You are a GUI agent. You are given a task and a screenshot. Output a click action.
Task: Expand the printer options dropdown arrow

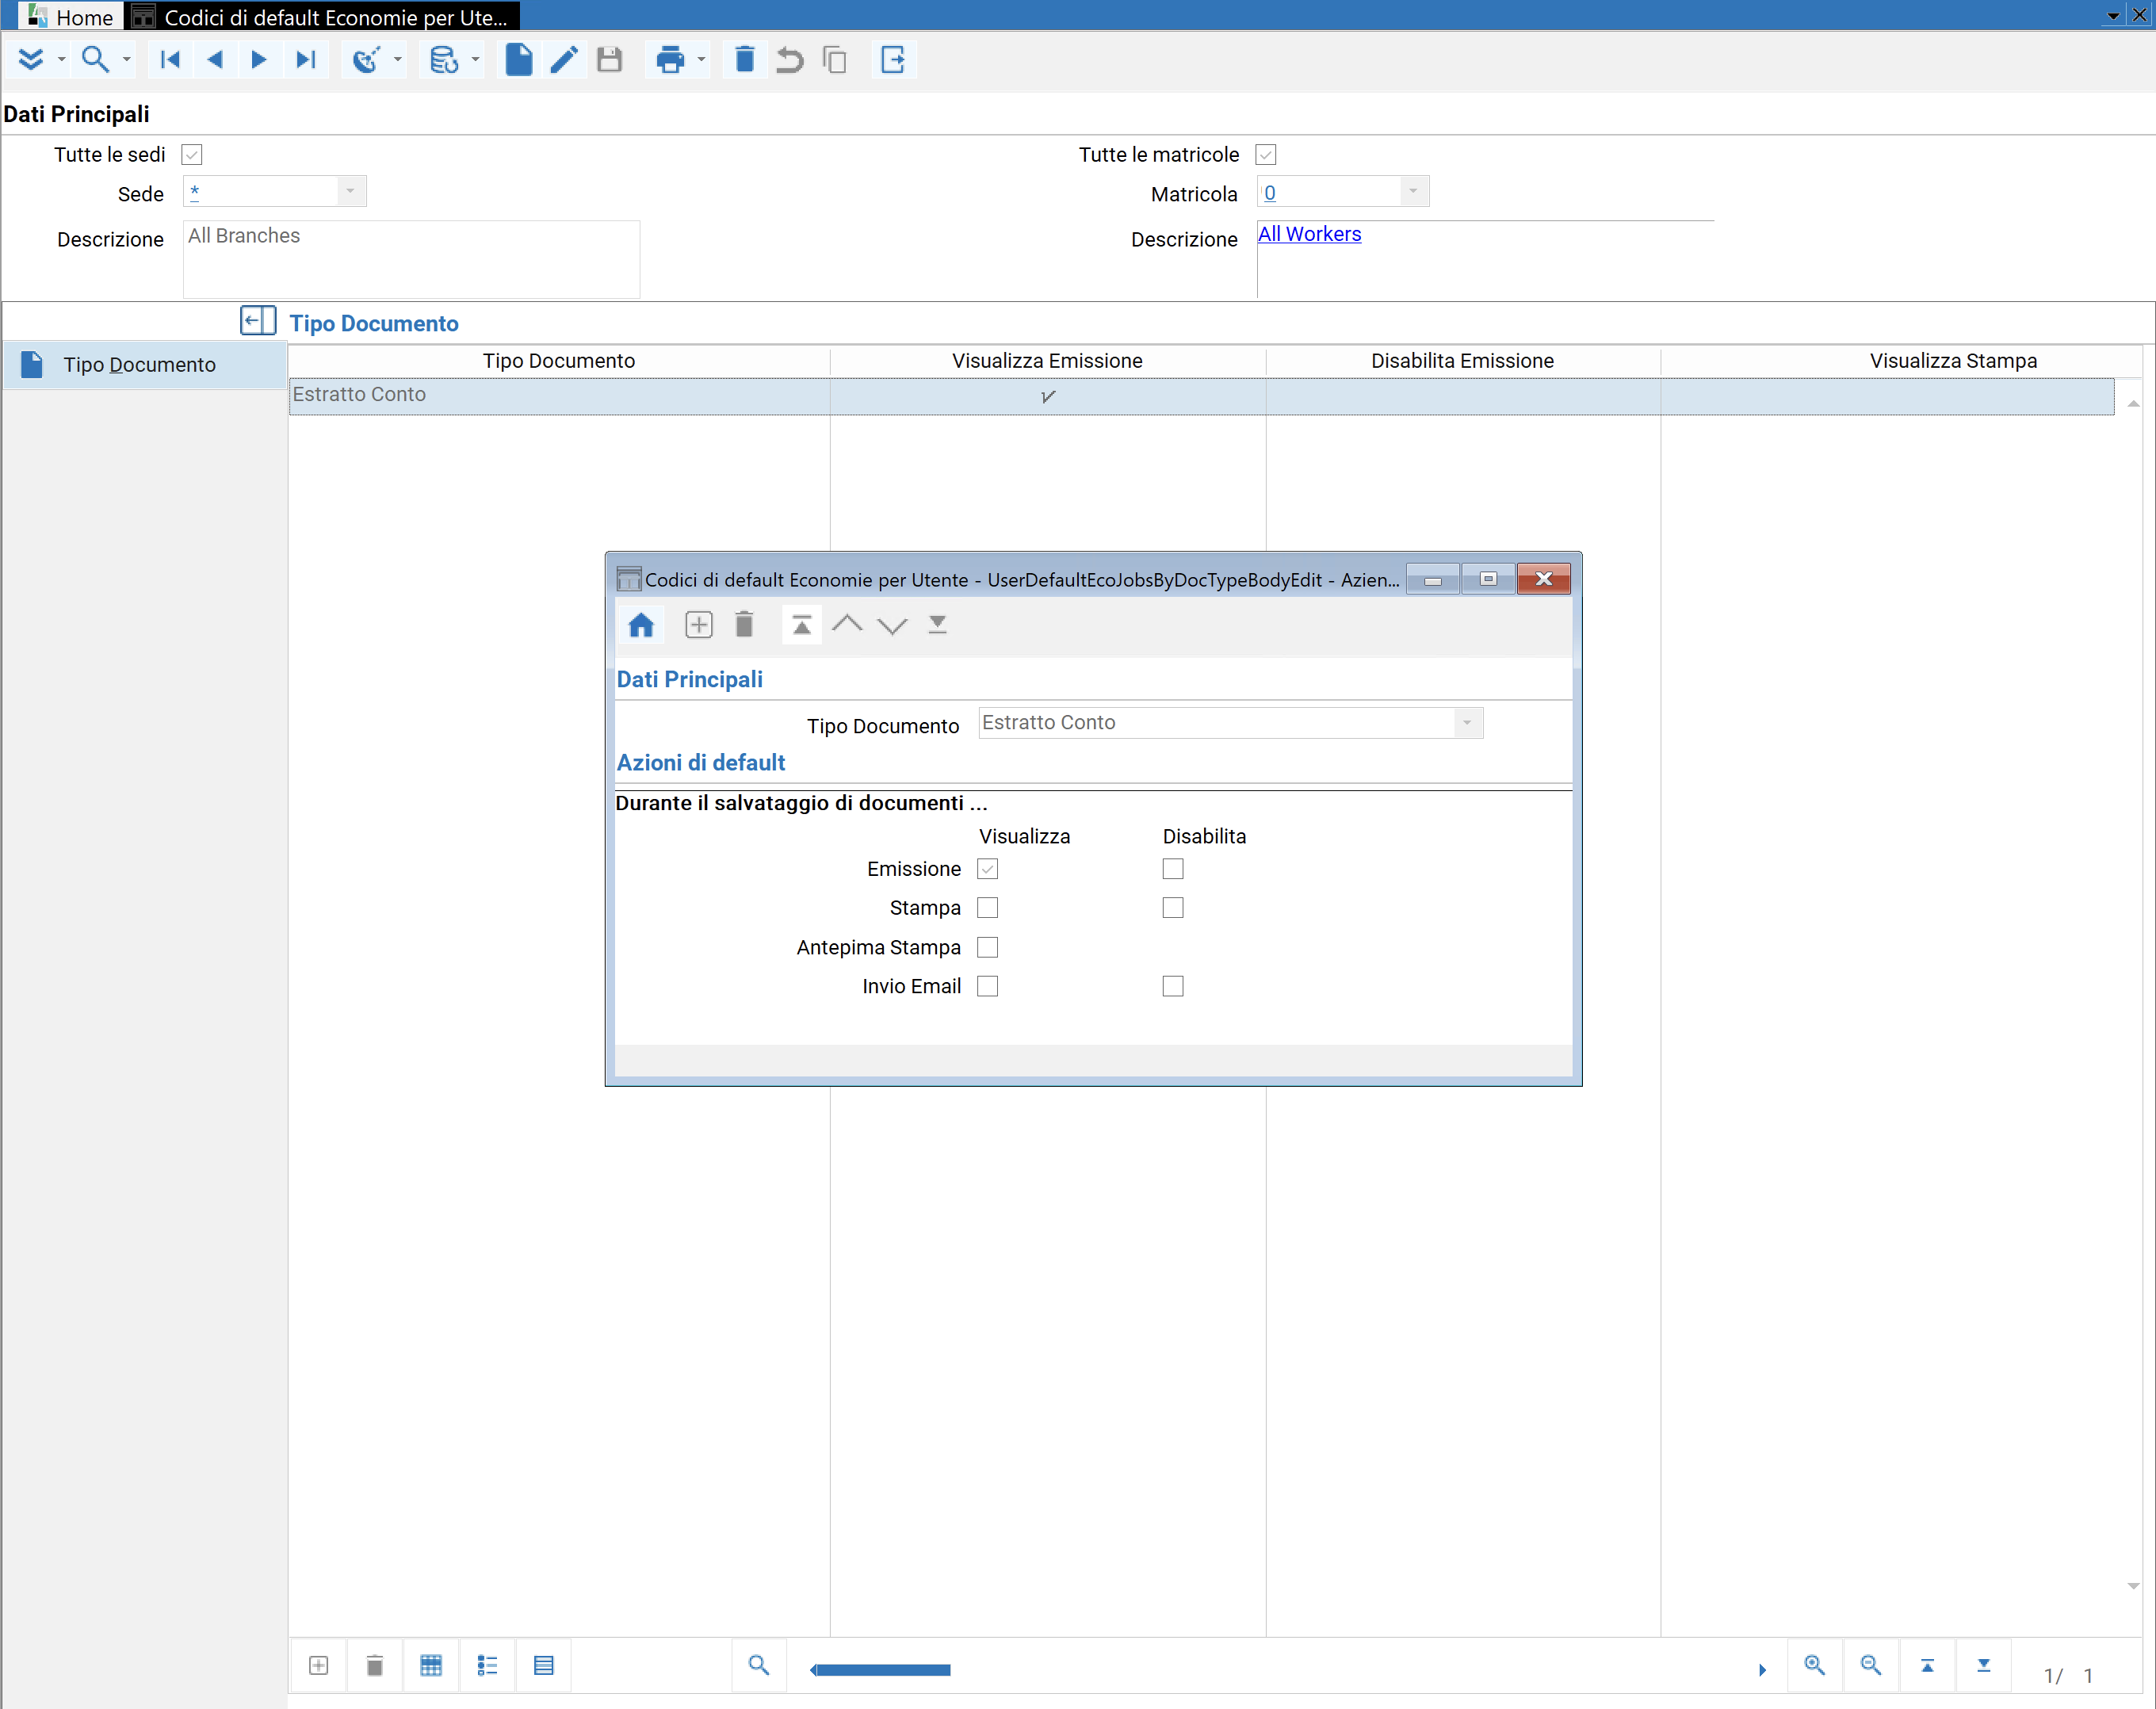(701, 60)
